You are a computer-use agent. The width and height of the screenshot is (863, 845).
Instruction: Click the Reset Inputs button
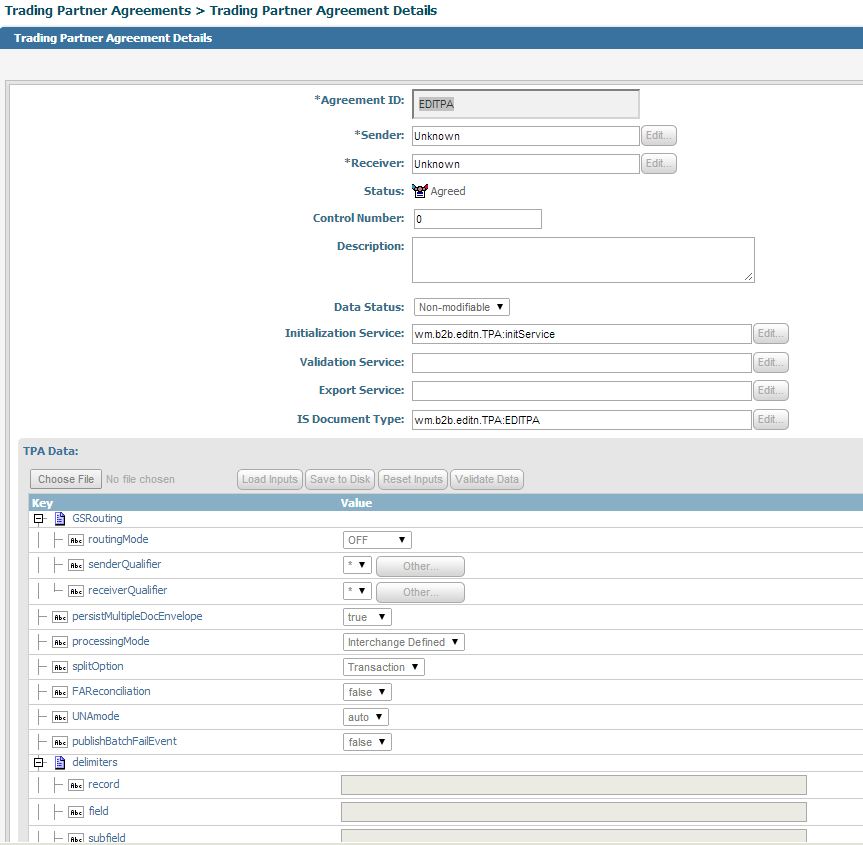coord(413,479)
